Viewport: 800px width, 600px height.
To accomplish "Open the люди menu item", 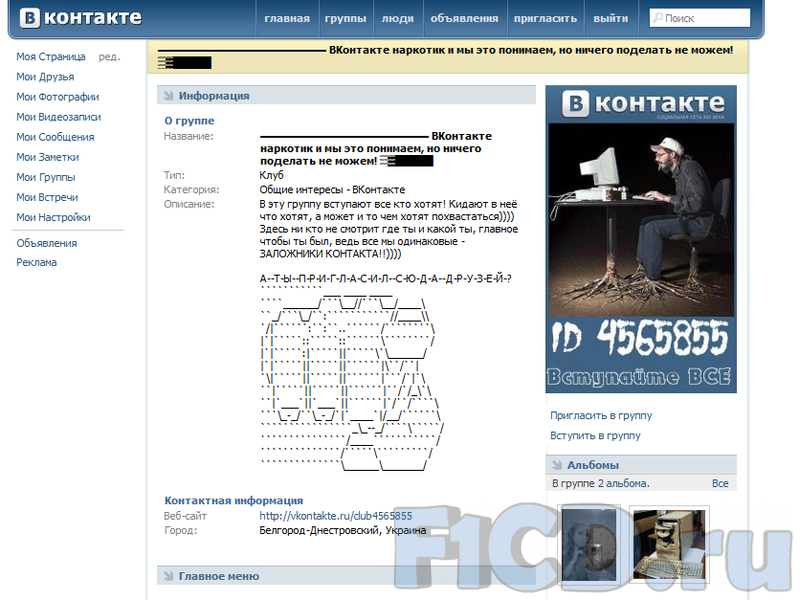I will [397, 18].
